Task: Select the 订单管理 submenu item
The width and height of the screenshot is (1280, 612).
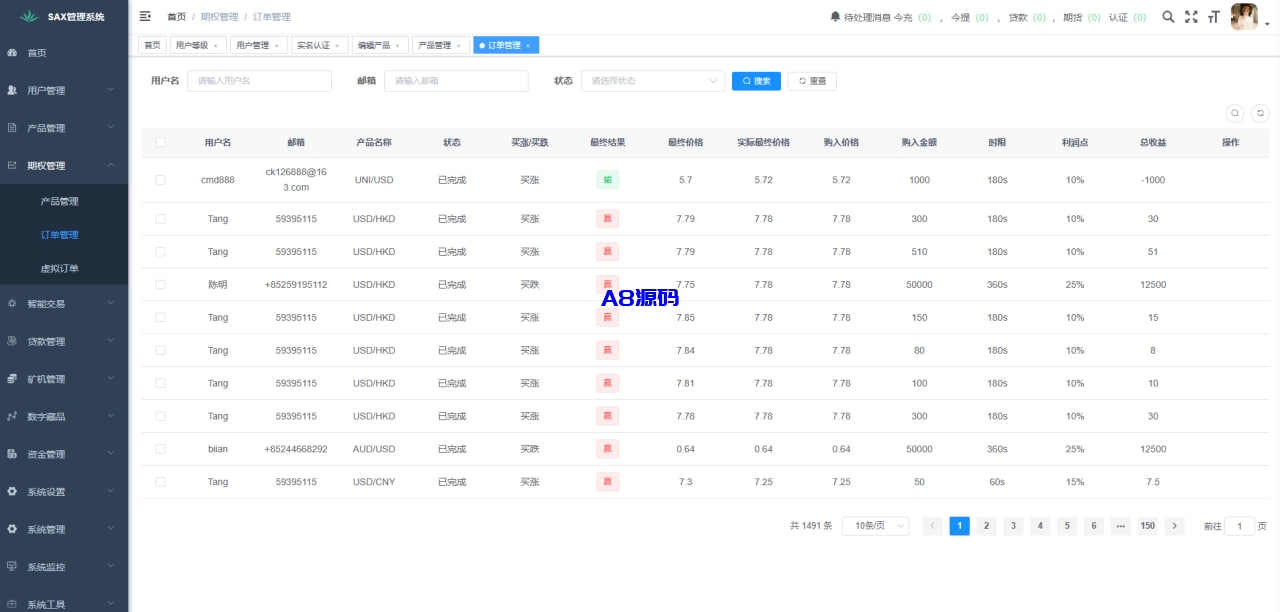Action: 64,235
